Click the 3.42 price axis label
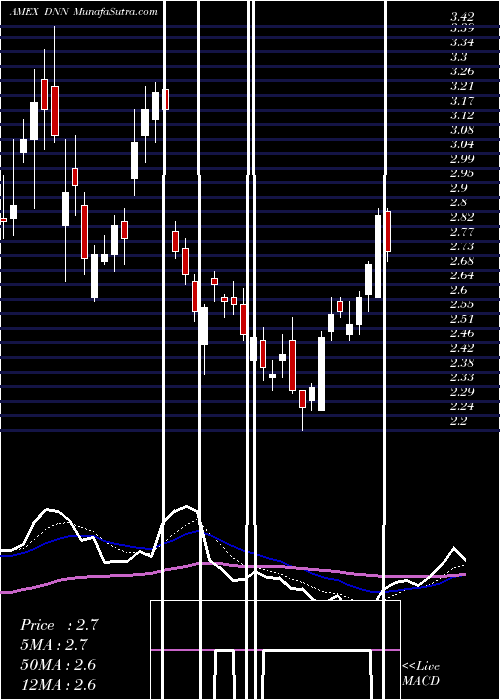The width and height of the screenshot is (500, 700). (x=462, y=17)
